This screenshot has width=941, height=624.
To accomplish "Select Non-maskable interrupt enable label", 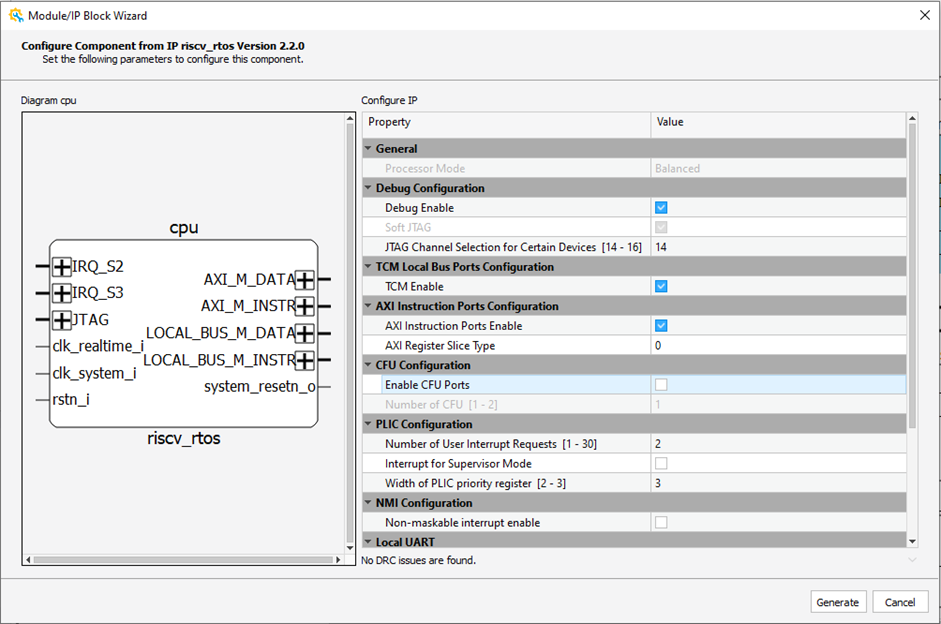I will tap(463, 523).
